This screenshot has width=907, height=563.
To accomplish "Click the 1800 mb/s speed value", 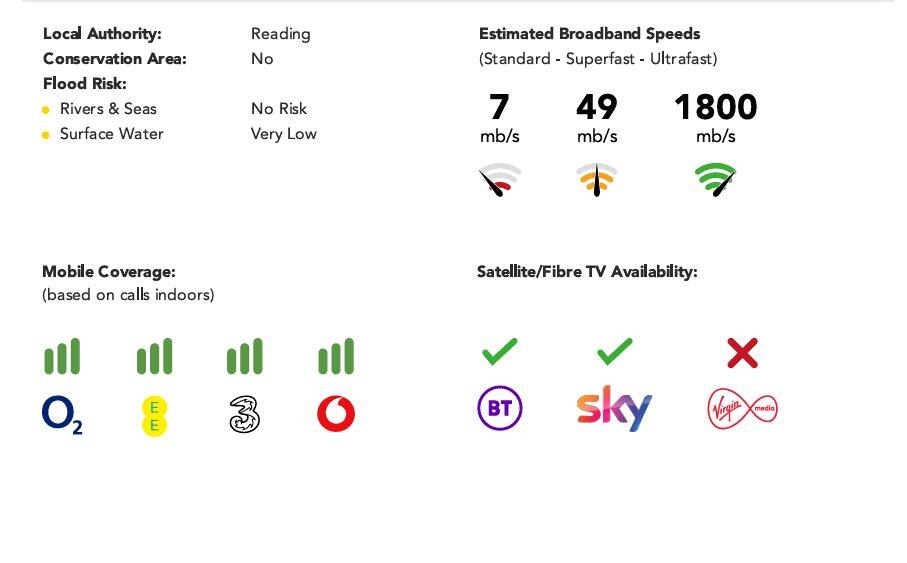I will click(x=715, y=108).
